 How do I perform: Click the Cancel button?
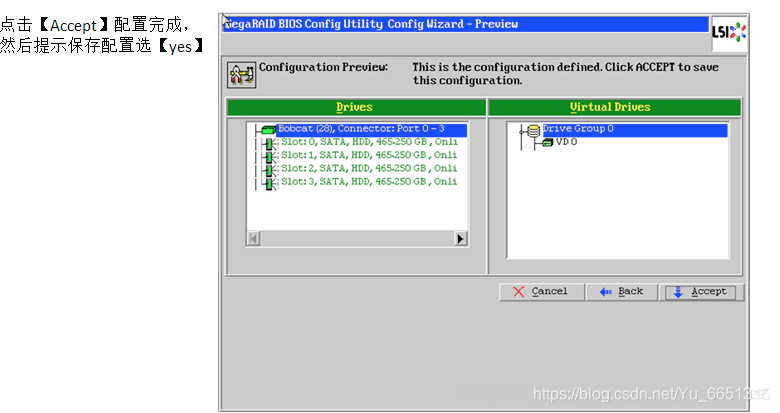coord(541,292)
